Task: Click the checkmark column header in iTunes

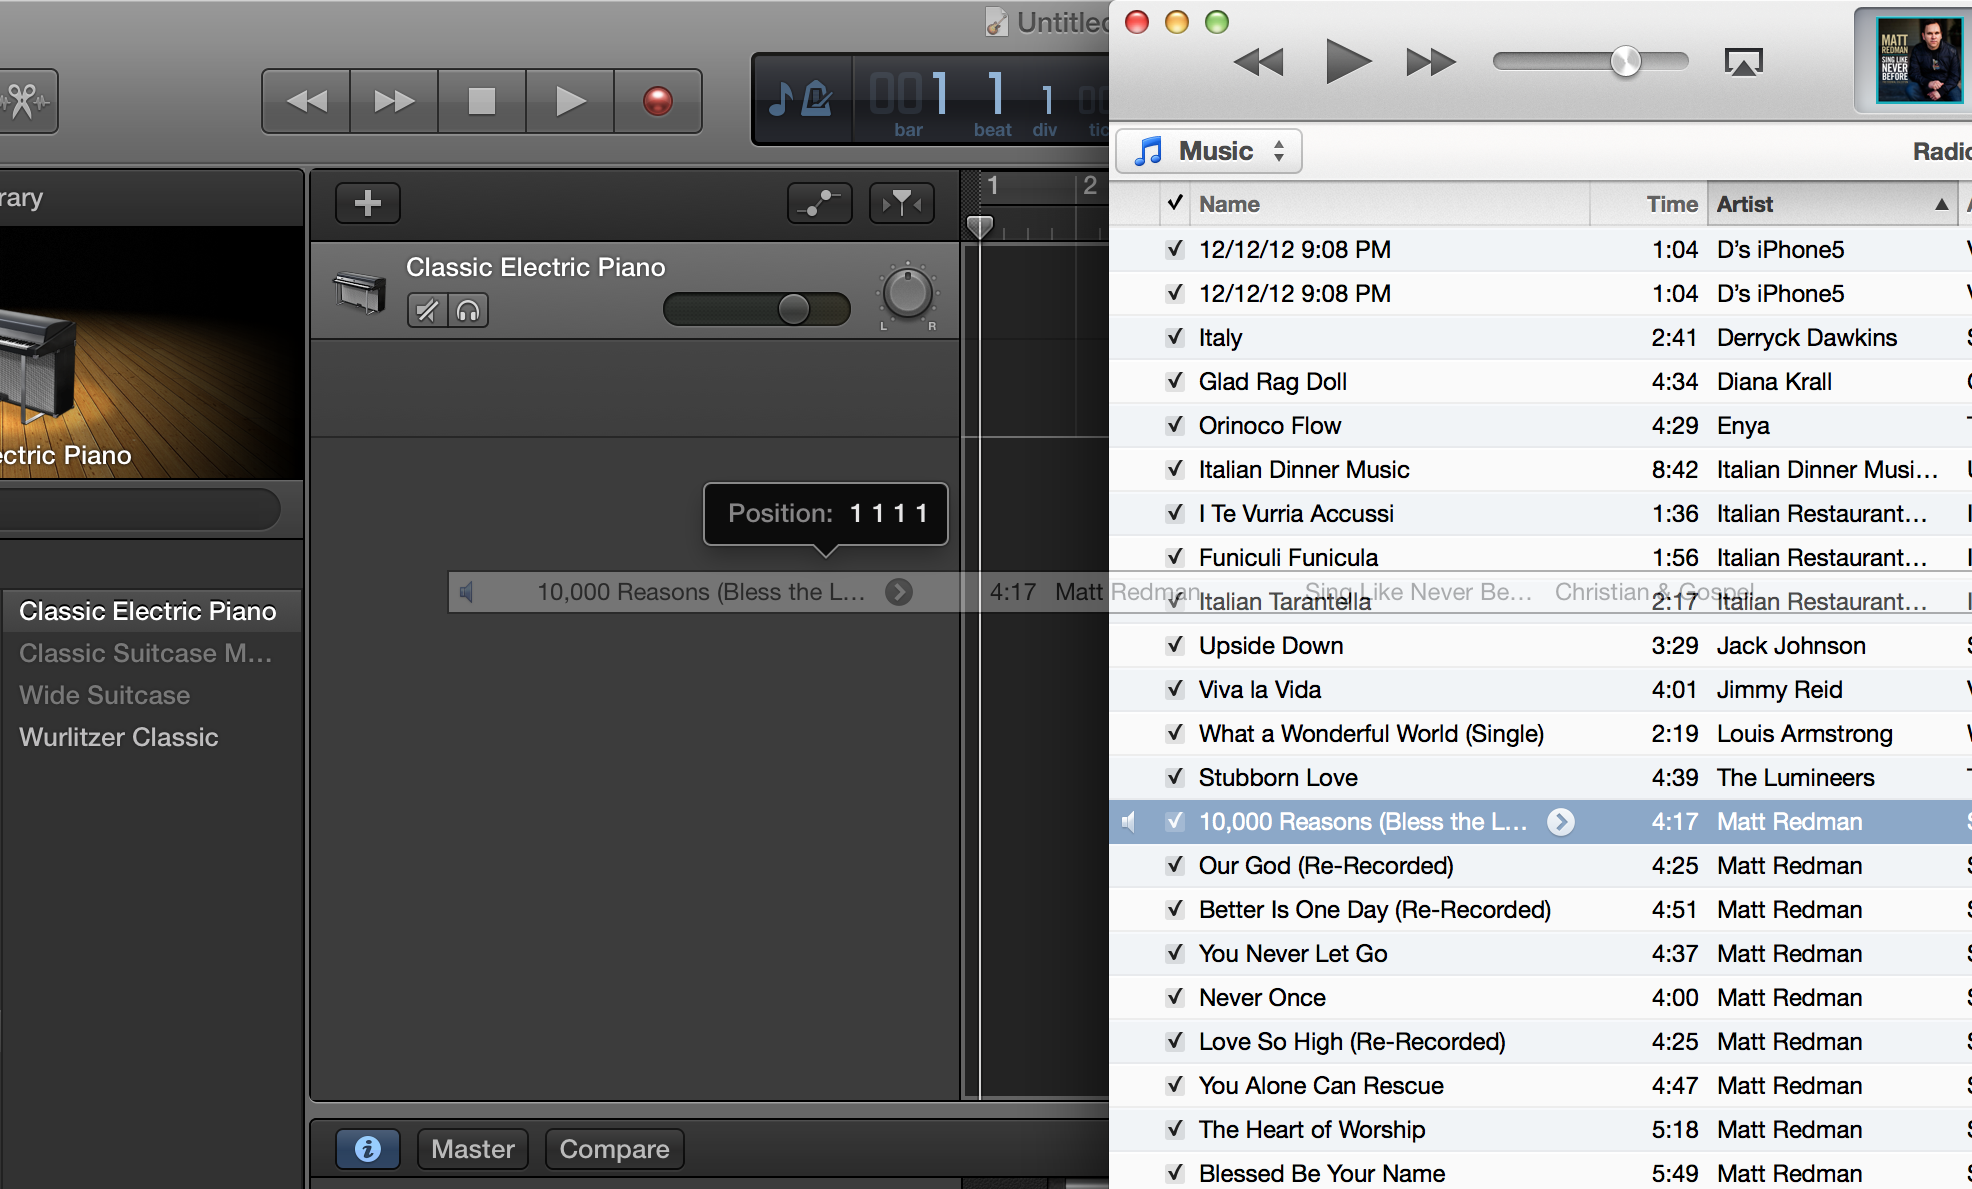Action: pyautogui.click(x=1175, y=203)
